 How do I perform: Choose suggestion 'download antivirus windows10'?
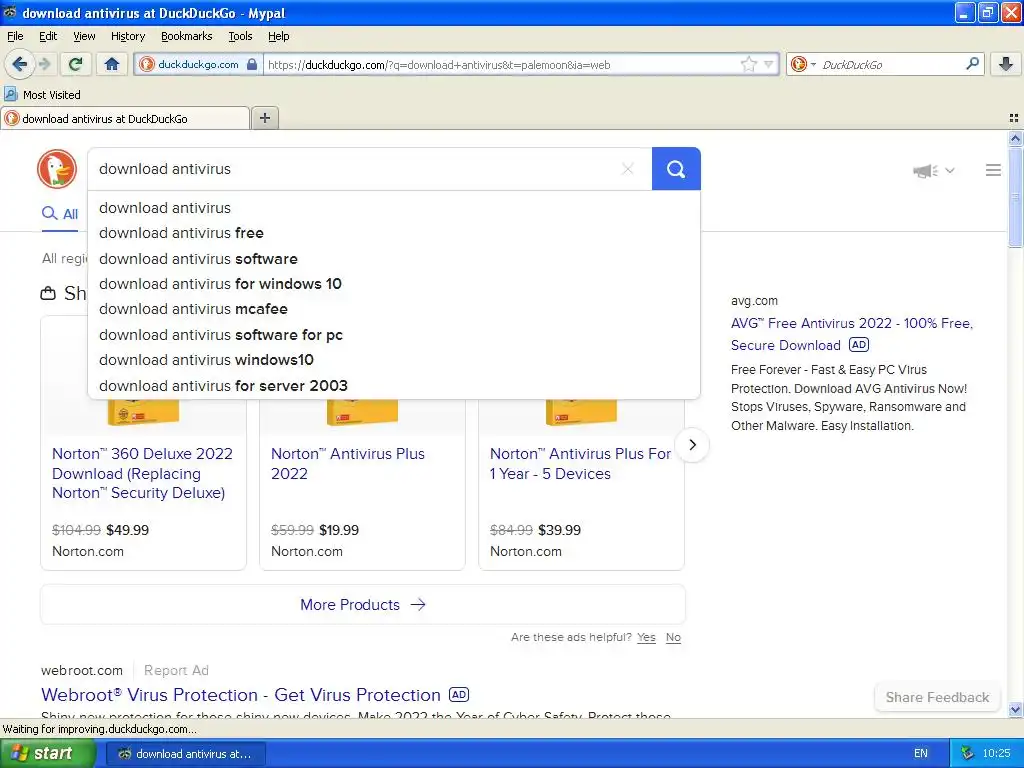coord(393,360)
